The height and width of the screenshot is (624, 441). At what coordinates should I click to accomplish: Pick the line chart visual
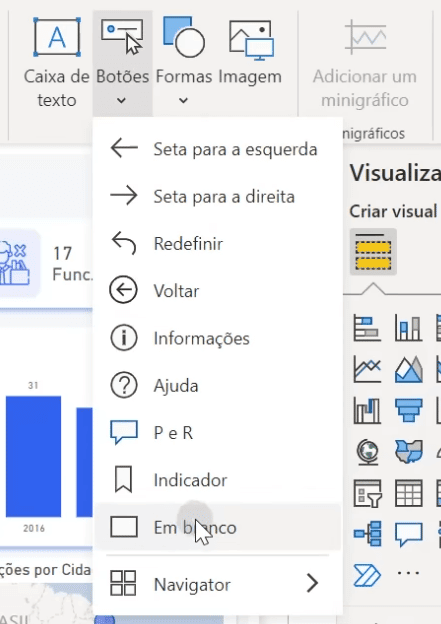[367, 369]
